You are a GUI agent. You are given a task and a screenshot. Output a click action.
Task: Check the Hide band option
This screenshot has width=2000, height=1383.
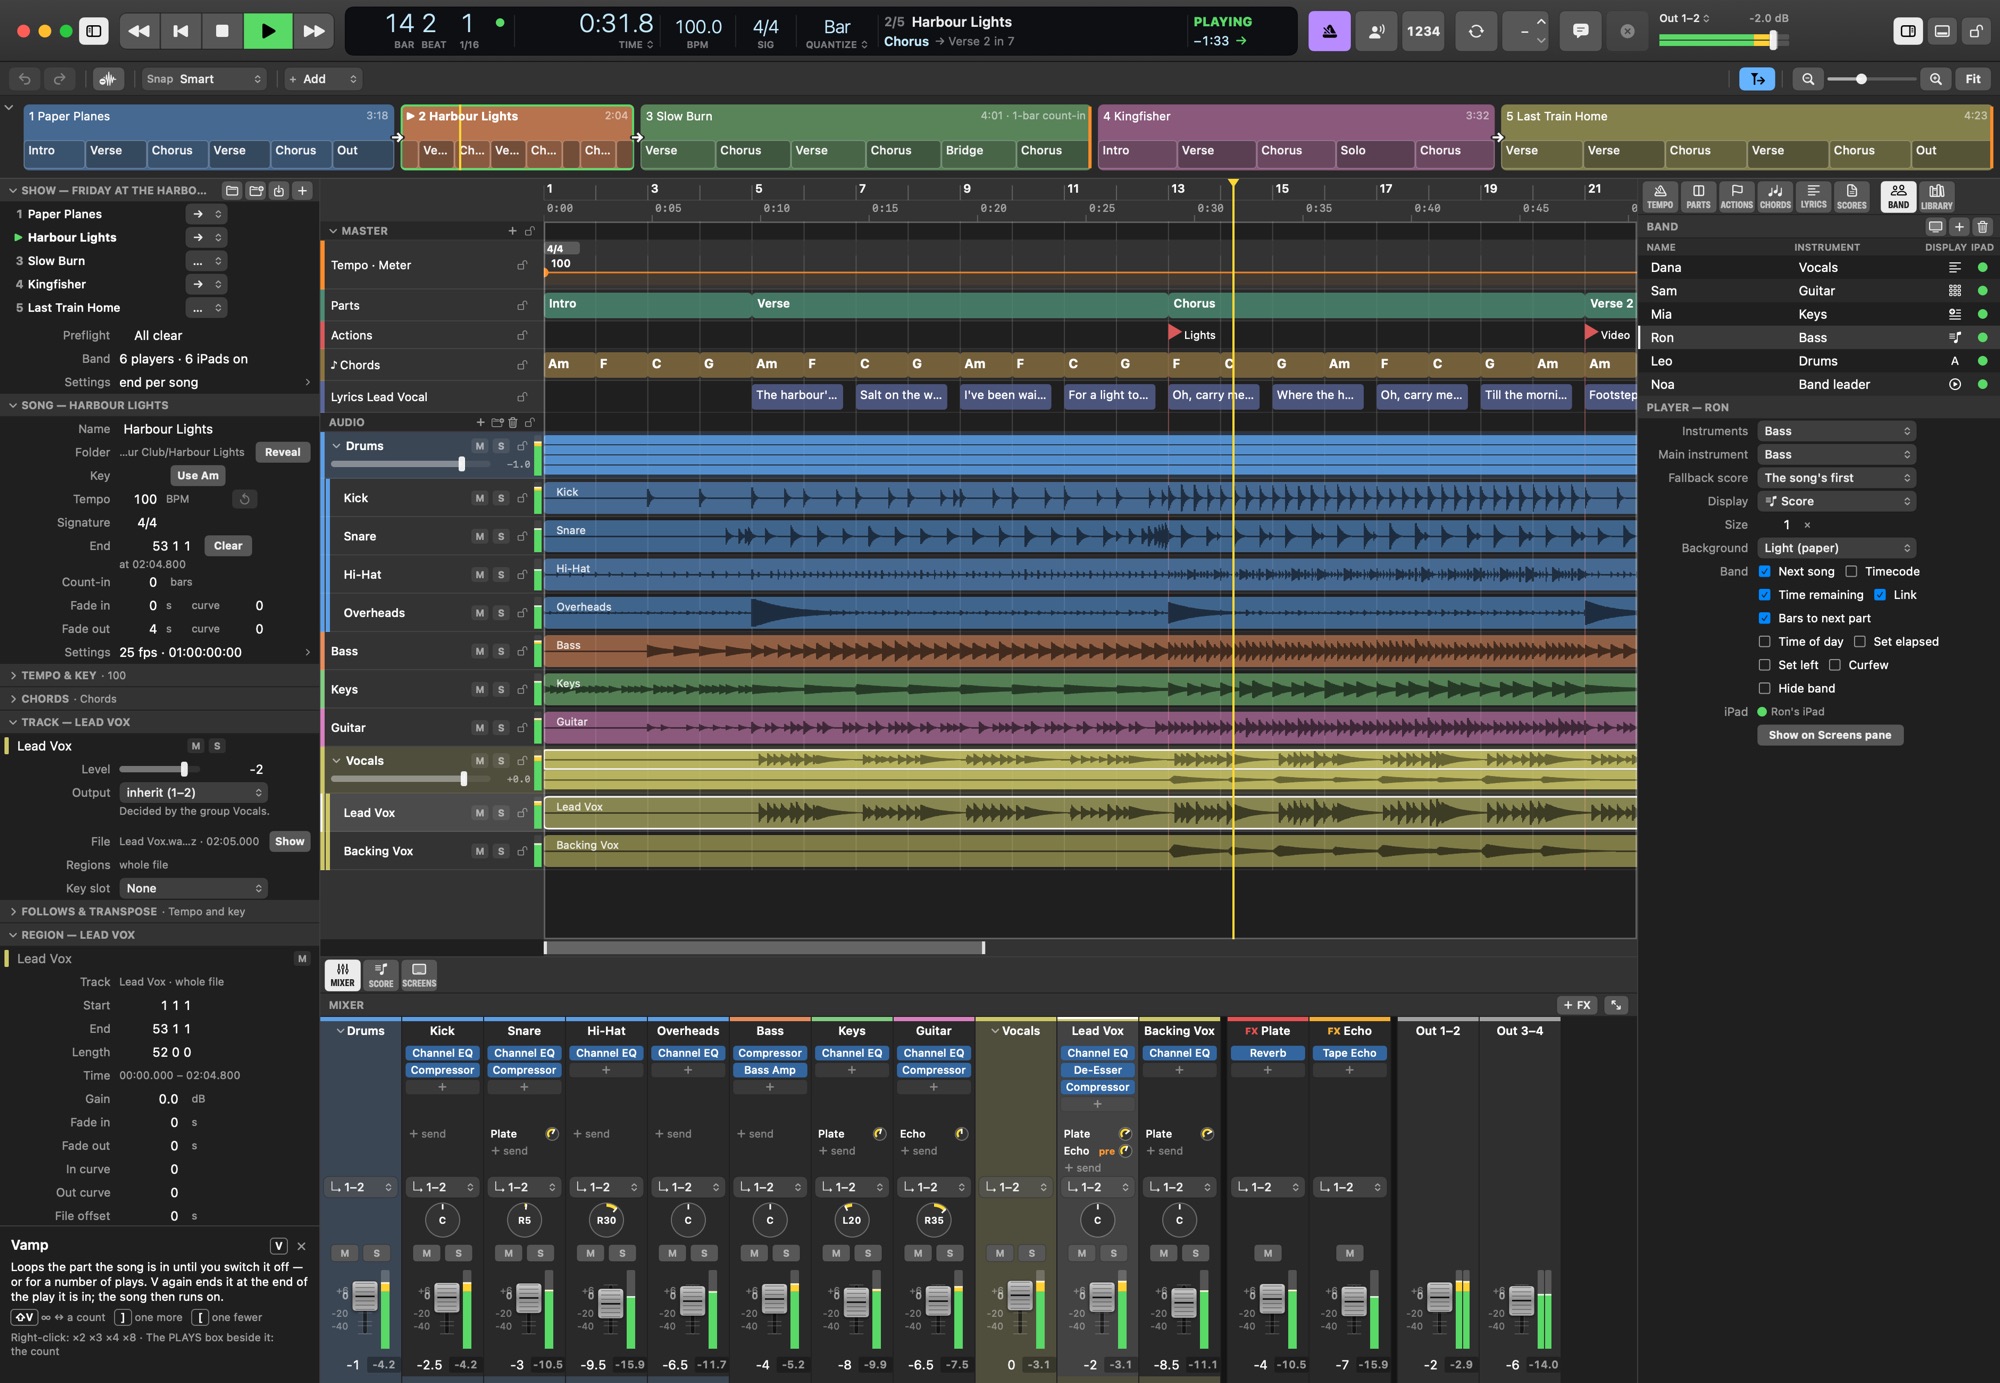(x=1765, y=688)
